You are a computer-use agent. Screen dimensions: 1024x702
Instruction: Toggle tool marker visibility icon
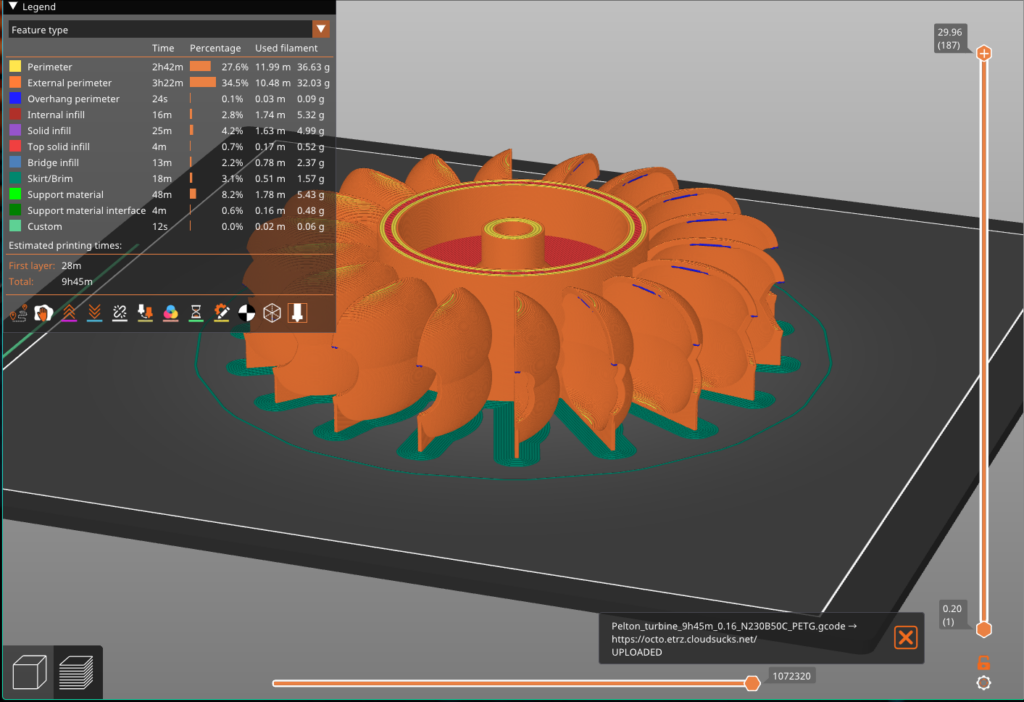[297, 313]
